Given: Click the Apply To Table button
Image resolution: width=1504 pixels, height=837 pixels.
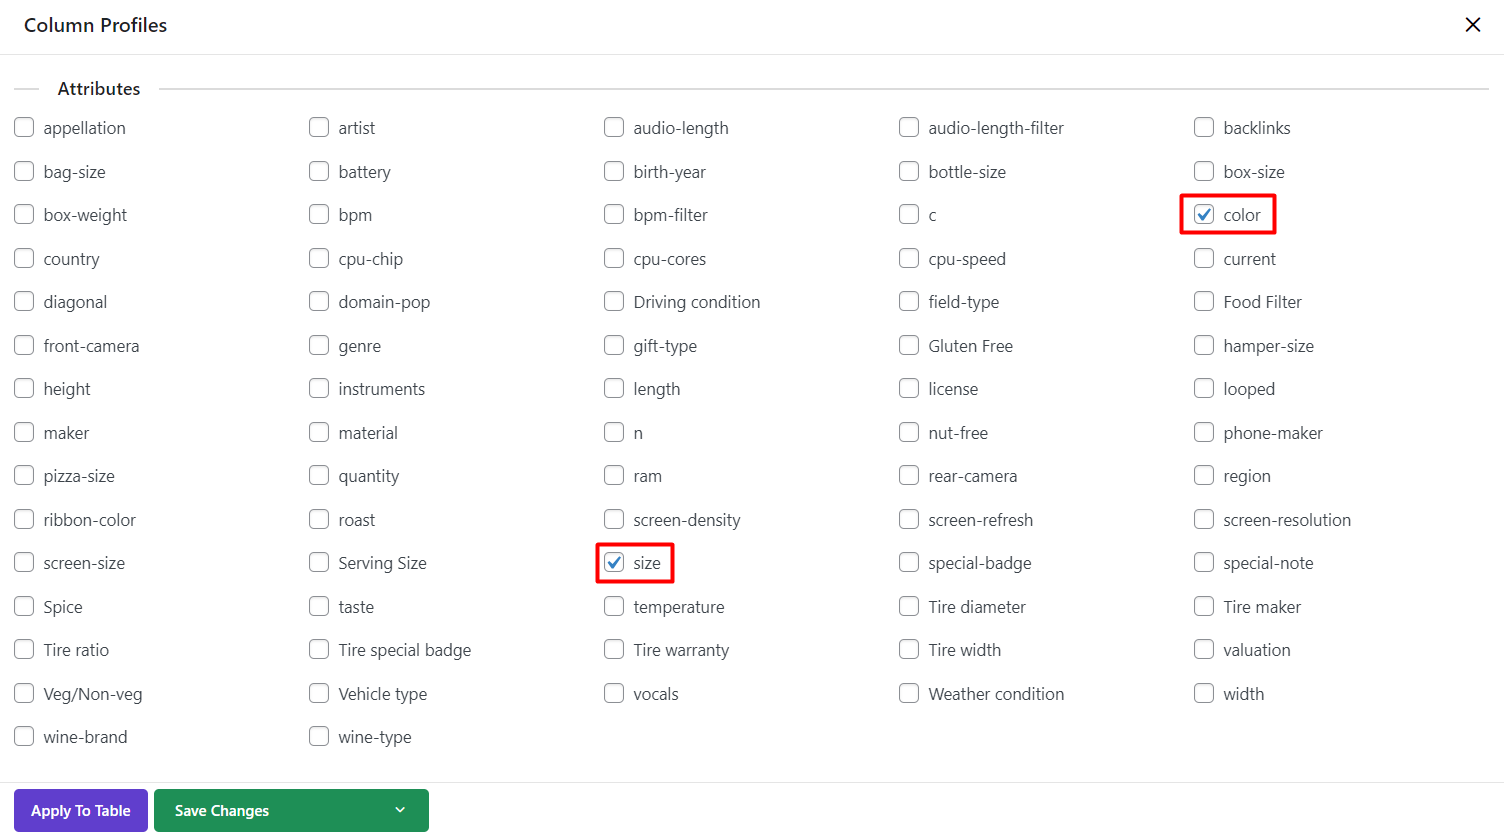Looking at the screenshot, I should click(81, 810).
